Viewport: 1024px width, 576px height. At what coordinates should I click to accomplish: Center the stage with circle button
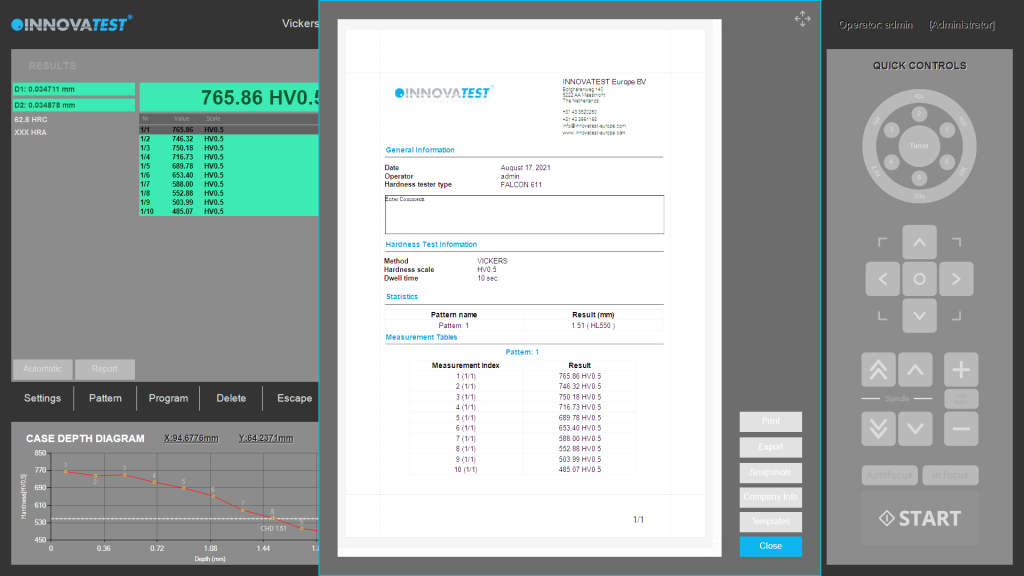point(920,279)
